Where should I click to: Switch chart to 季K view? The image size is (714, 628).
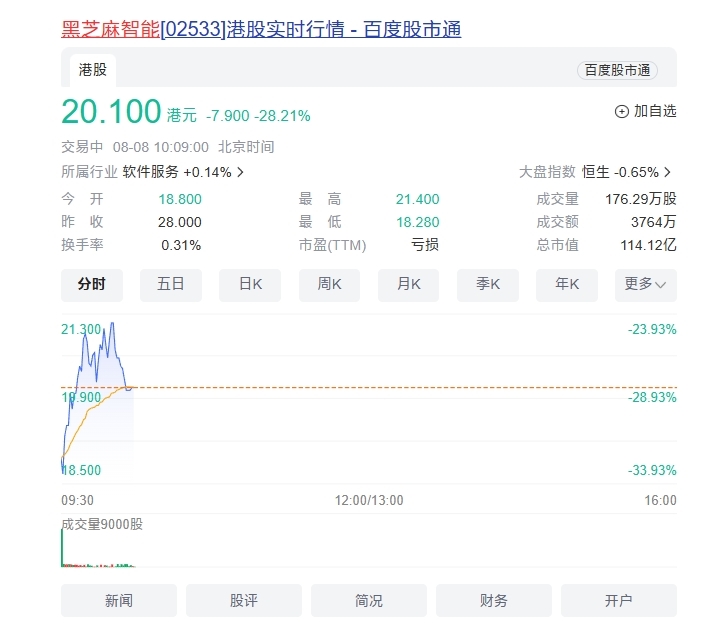click(488, 285)
